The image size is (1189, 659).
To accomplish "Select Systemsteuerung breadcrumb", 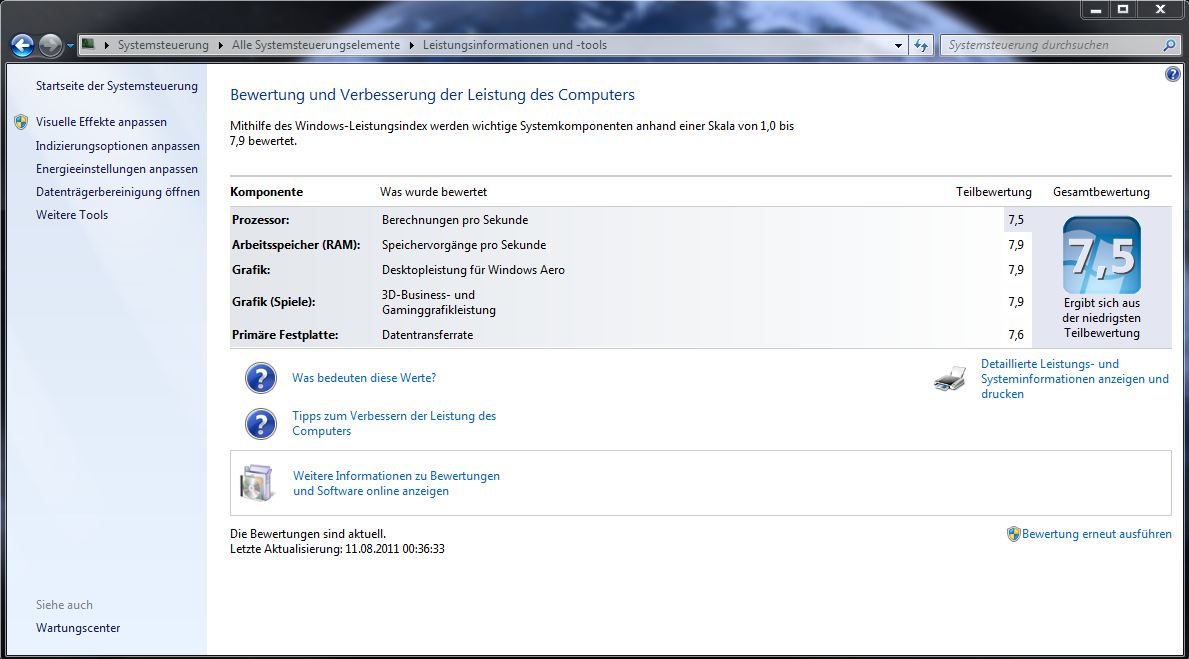I will click(x=163, y=46).
